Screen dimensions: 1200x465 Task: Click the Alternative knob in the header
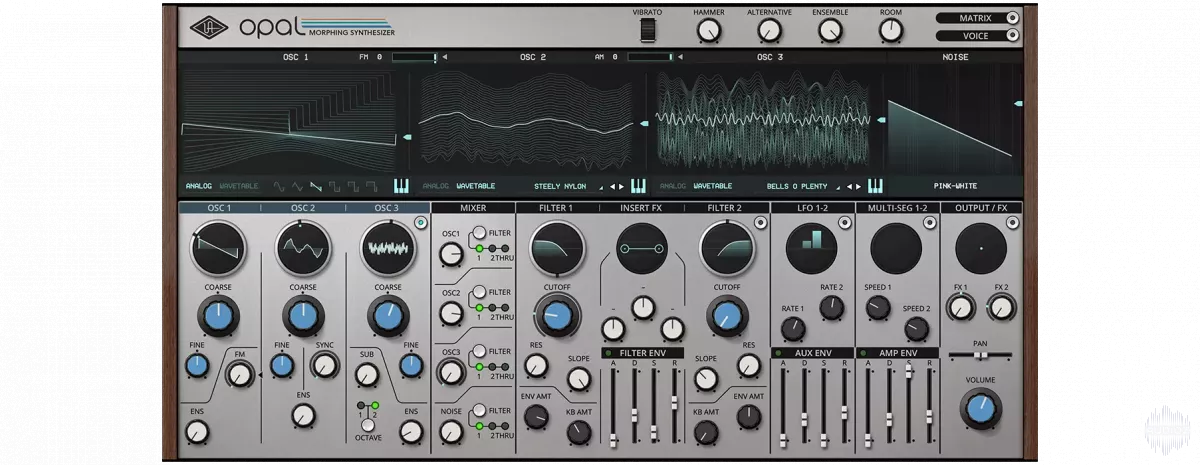point(769,30)
